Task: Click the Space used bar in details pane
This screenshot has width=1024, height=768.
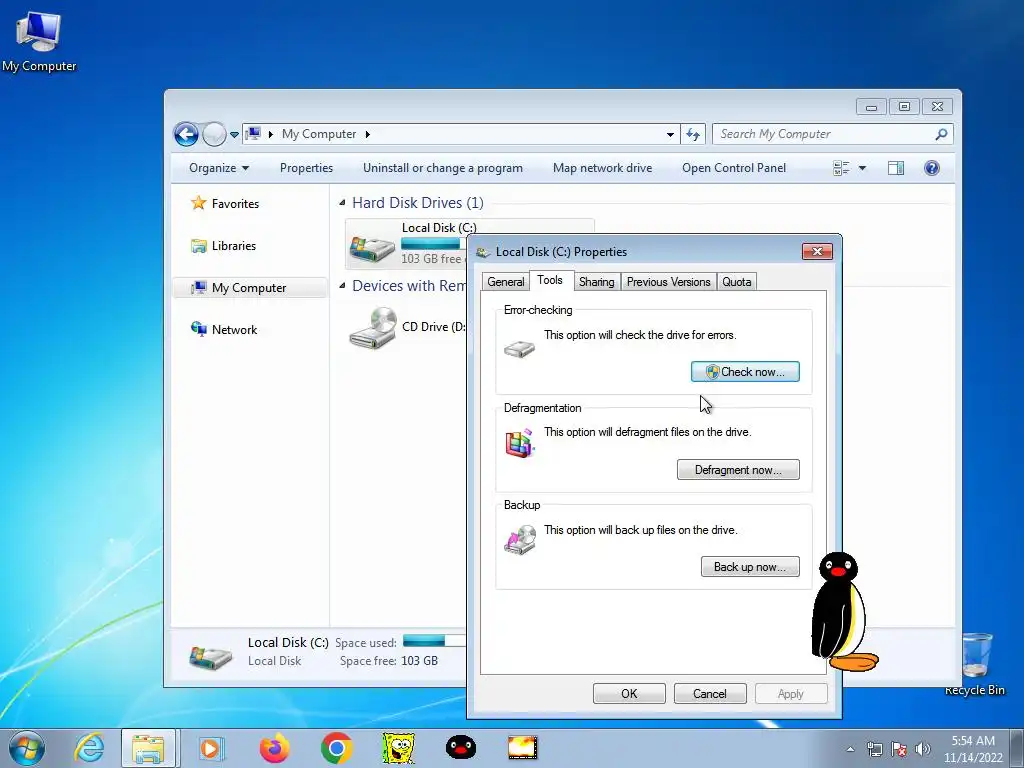Action: click(x=434, y=641)
